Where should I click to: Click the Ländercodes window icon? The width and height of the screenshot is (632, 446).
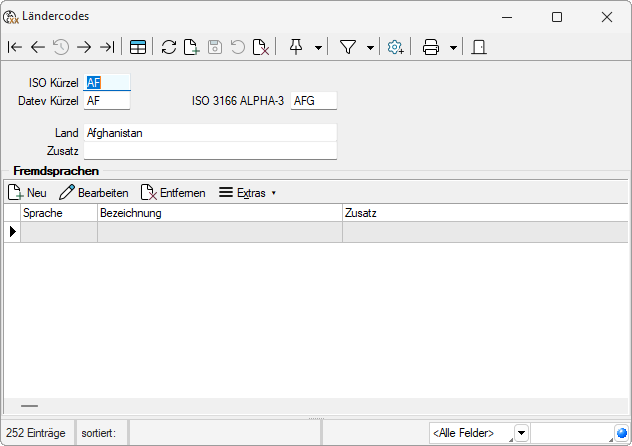(x=11, y=17)
